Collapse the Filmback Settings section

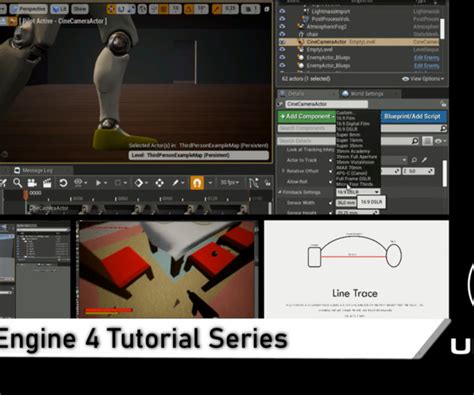280,192
